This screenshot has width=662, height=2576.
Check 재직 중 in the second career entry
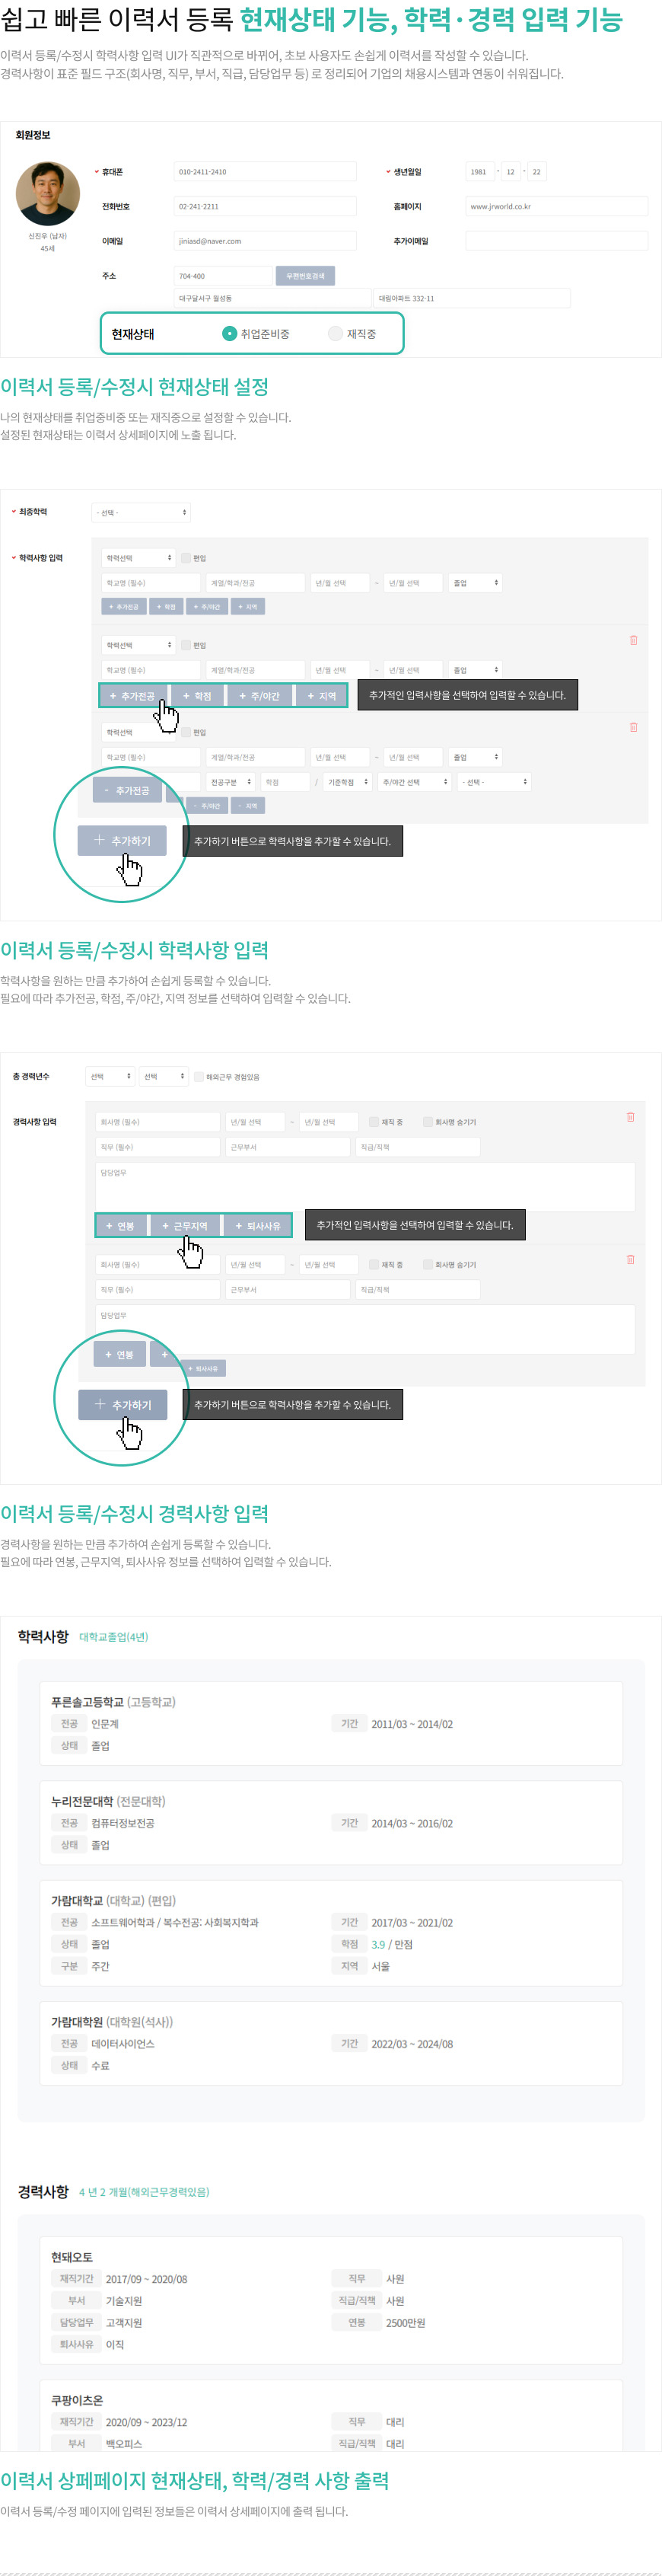point(374,1265)
